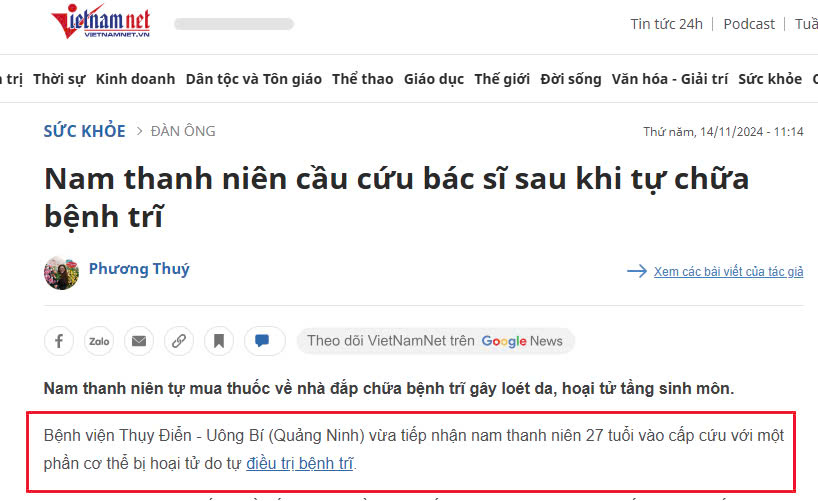Open comments via speech bubble icon

[265, 341]
